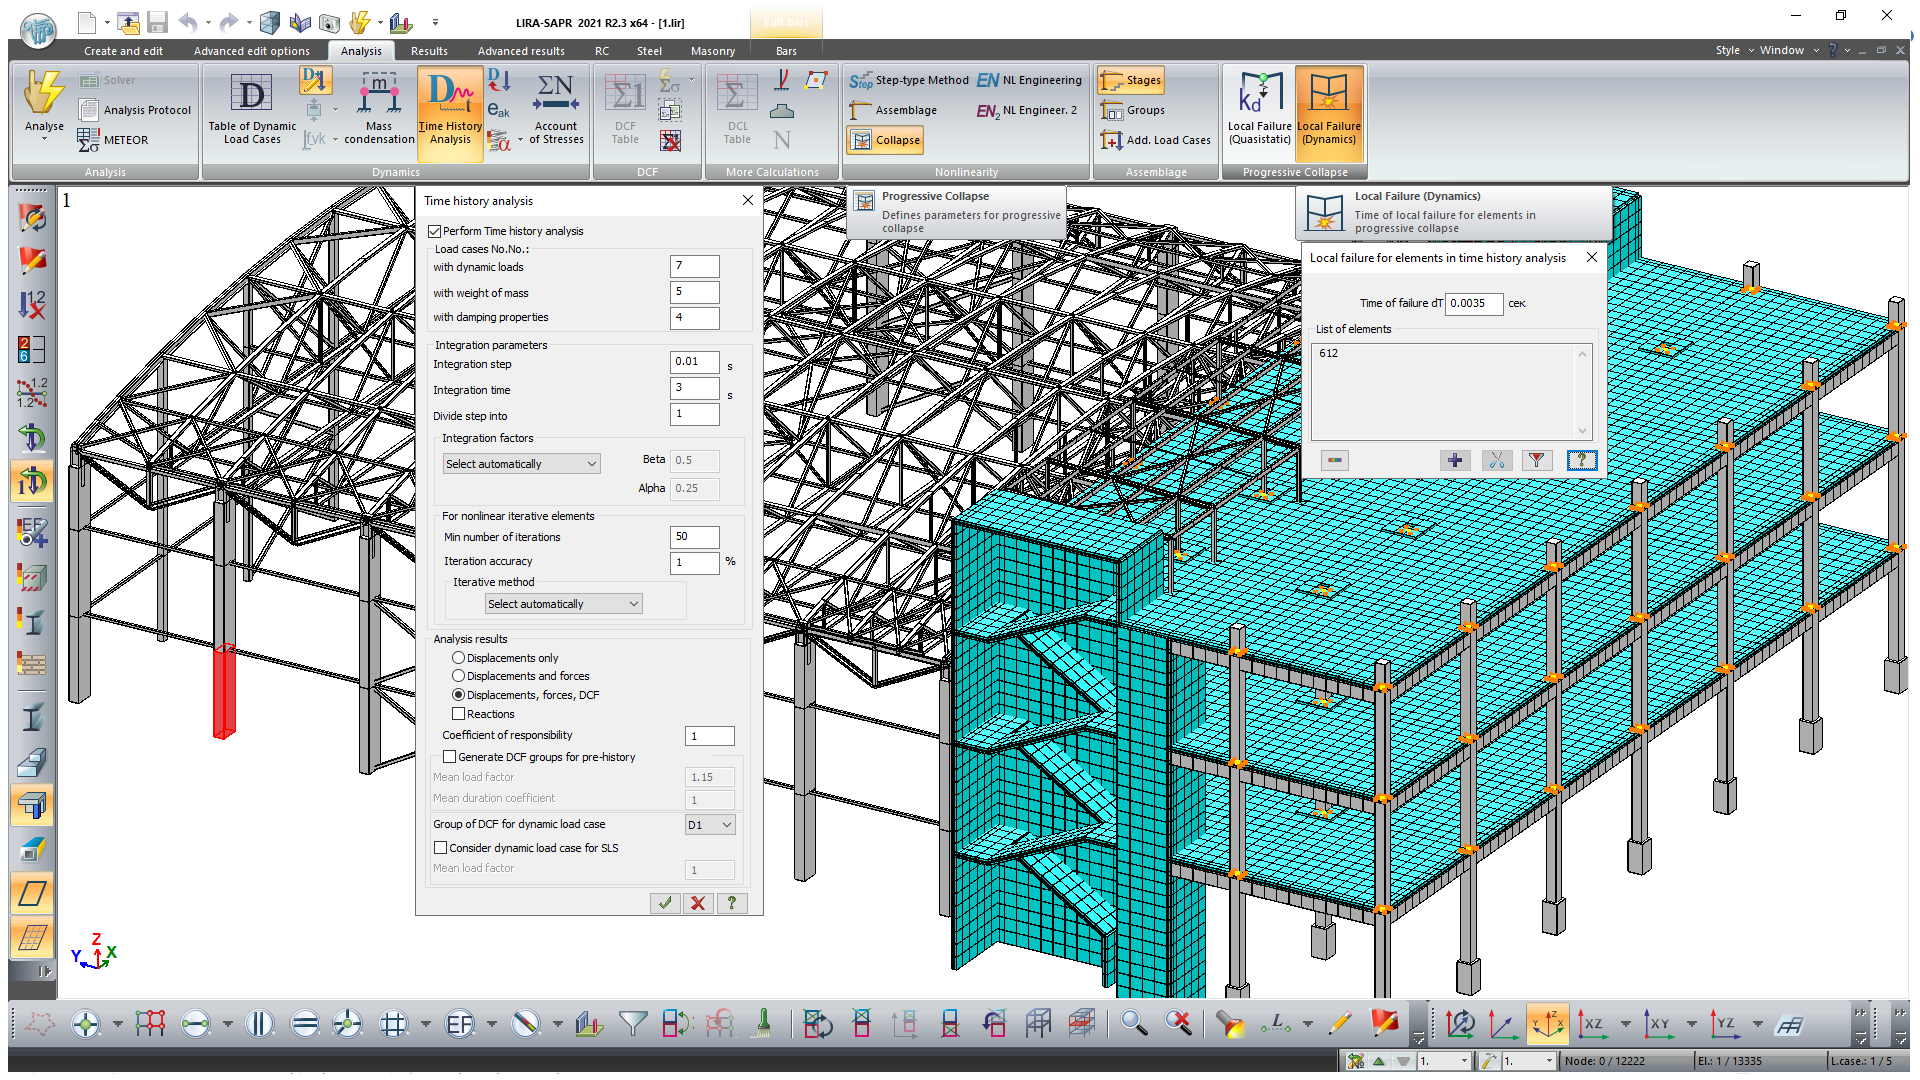Click the Time of failure dT field

[x=1474, y=303]
